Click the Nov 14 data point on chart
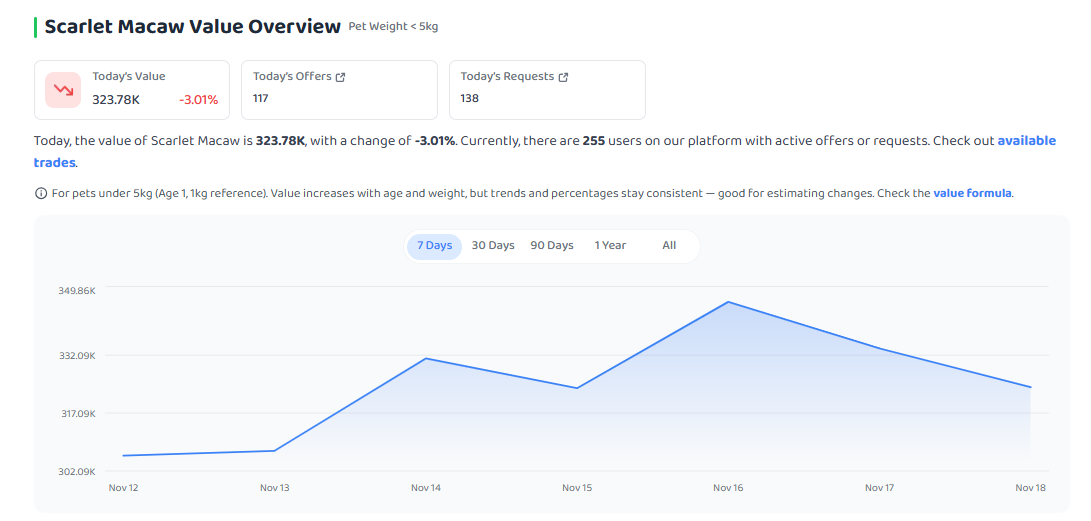This screenshot has width=1091, height=521. (x=426, y=358)
